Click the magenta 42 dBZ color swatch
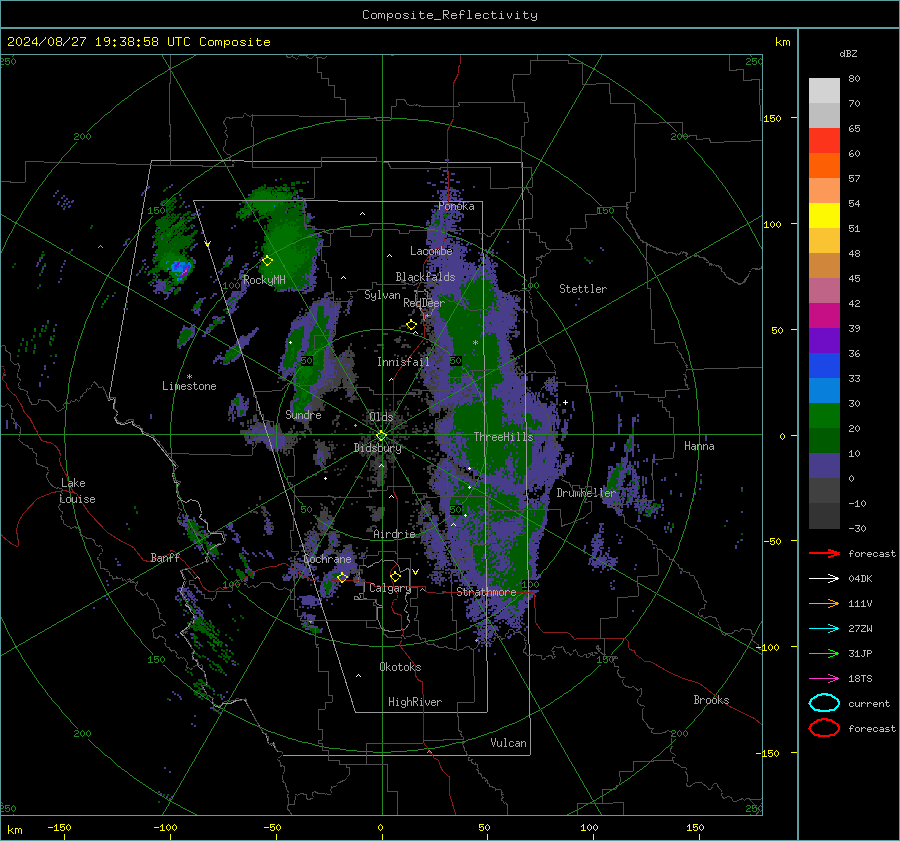Viewport: 900px width, 841px height. 824,316
